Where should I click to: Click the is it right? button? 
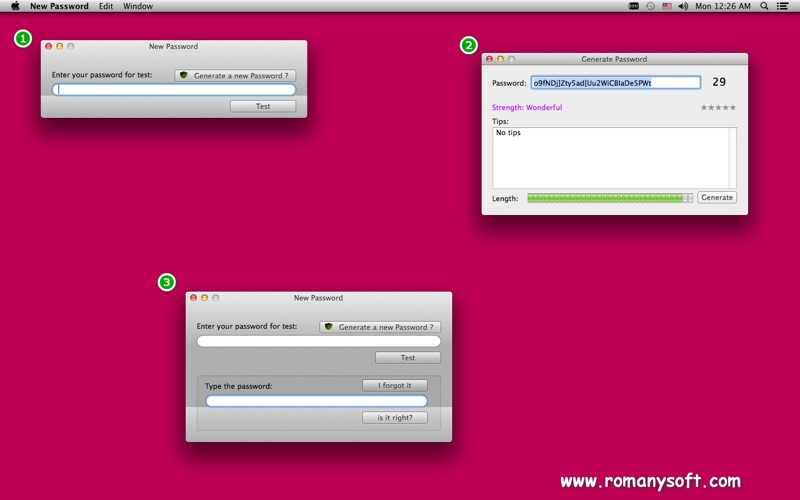[x=395, y=417]
